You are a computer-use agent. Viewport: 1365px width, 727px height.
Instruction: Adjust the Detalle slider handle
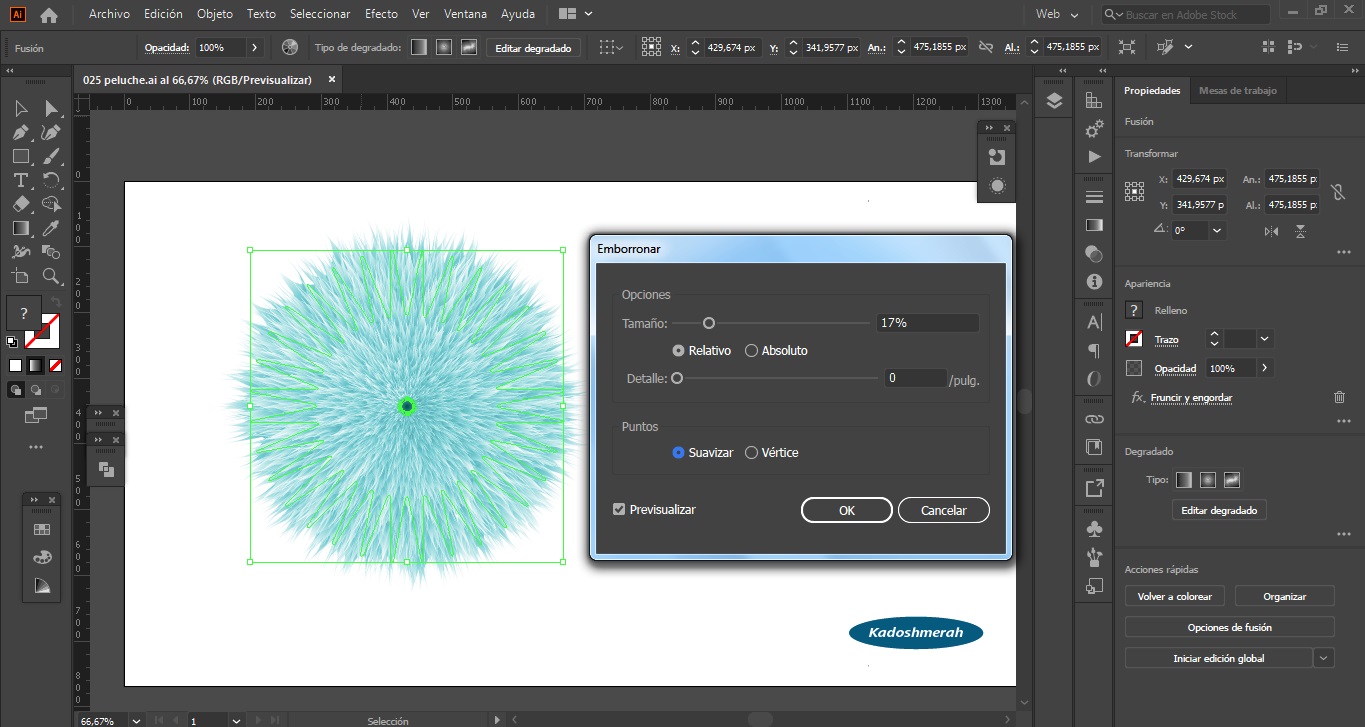click(677, 378)
